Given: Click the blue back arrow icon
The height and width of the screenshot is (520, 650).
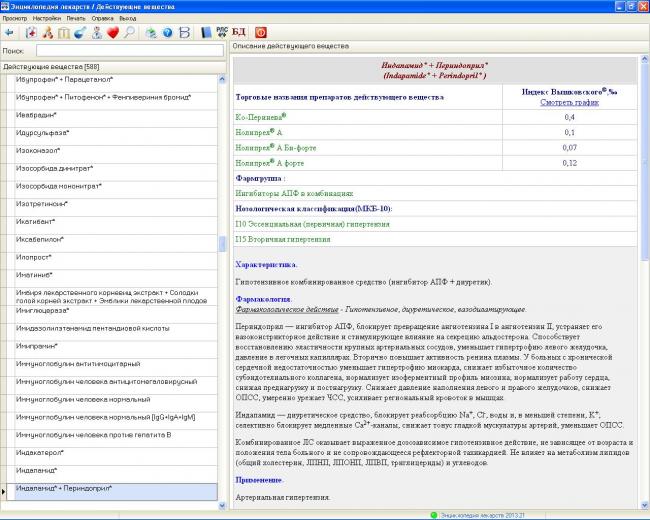Looking at the screenshot, I should tap(9, 32).
